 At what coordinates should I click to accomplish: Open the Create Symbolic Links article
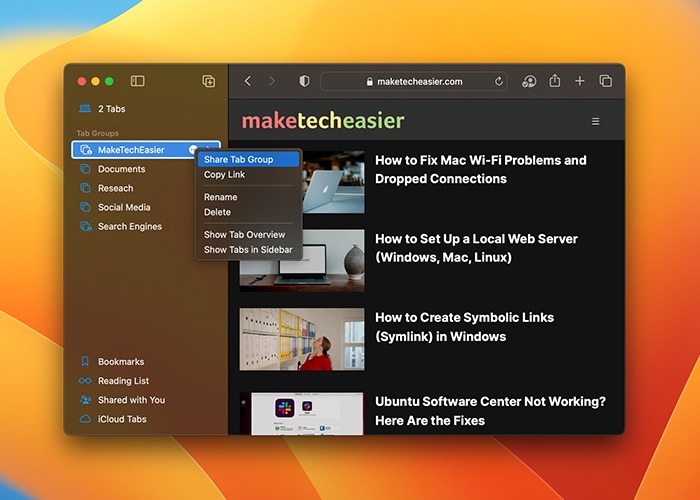464,327
